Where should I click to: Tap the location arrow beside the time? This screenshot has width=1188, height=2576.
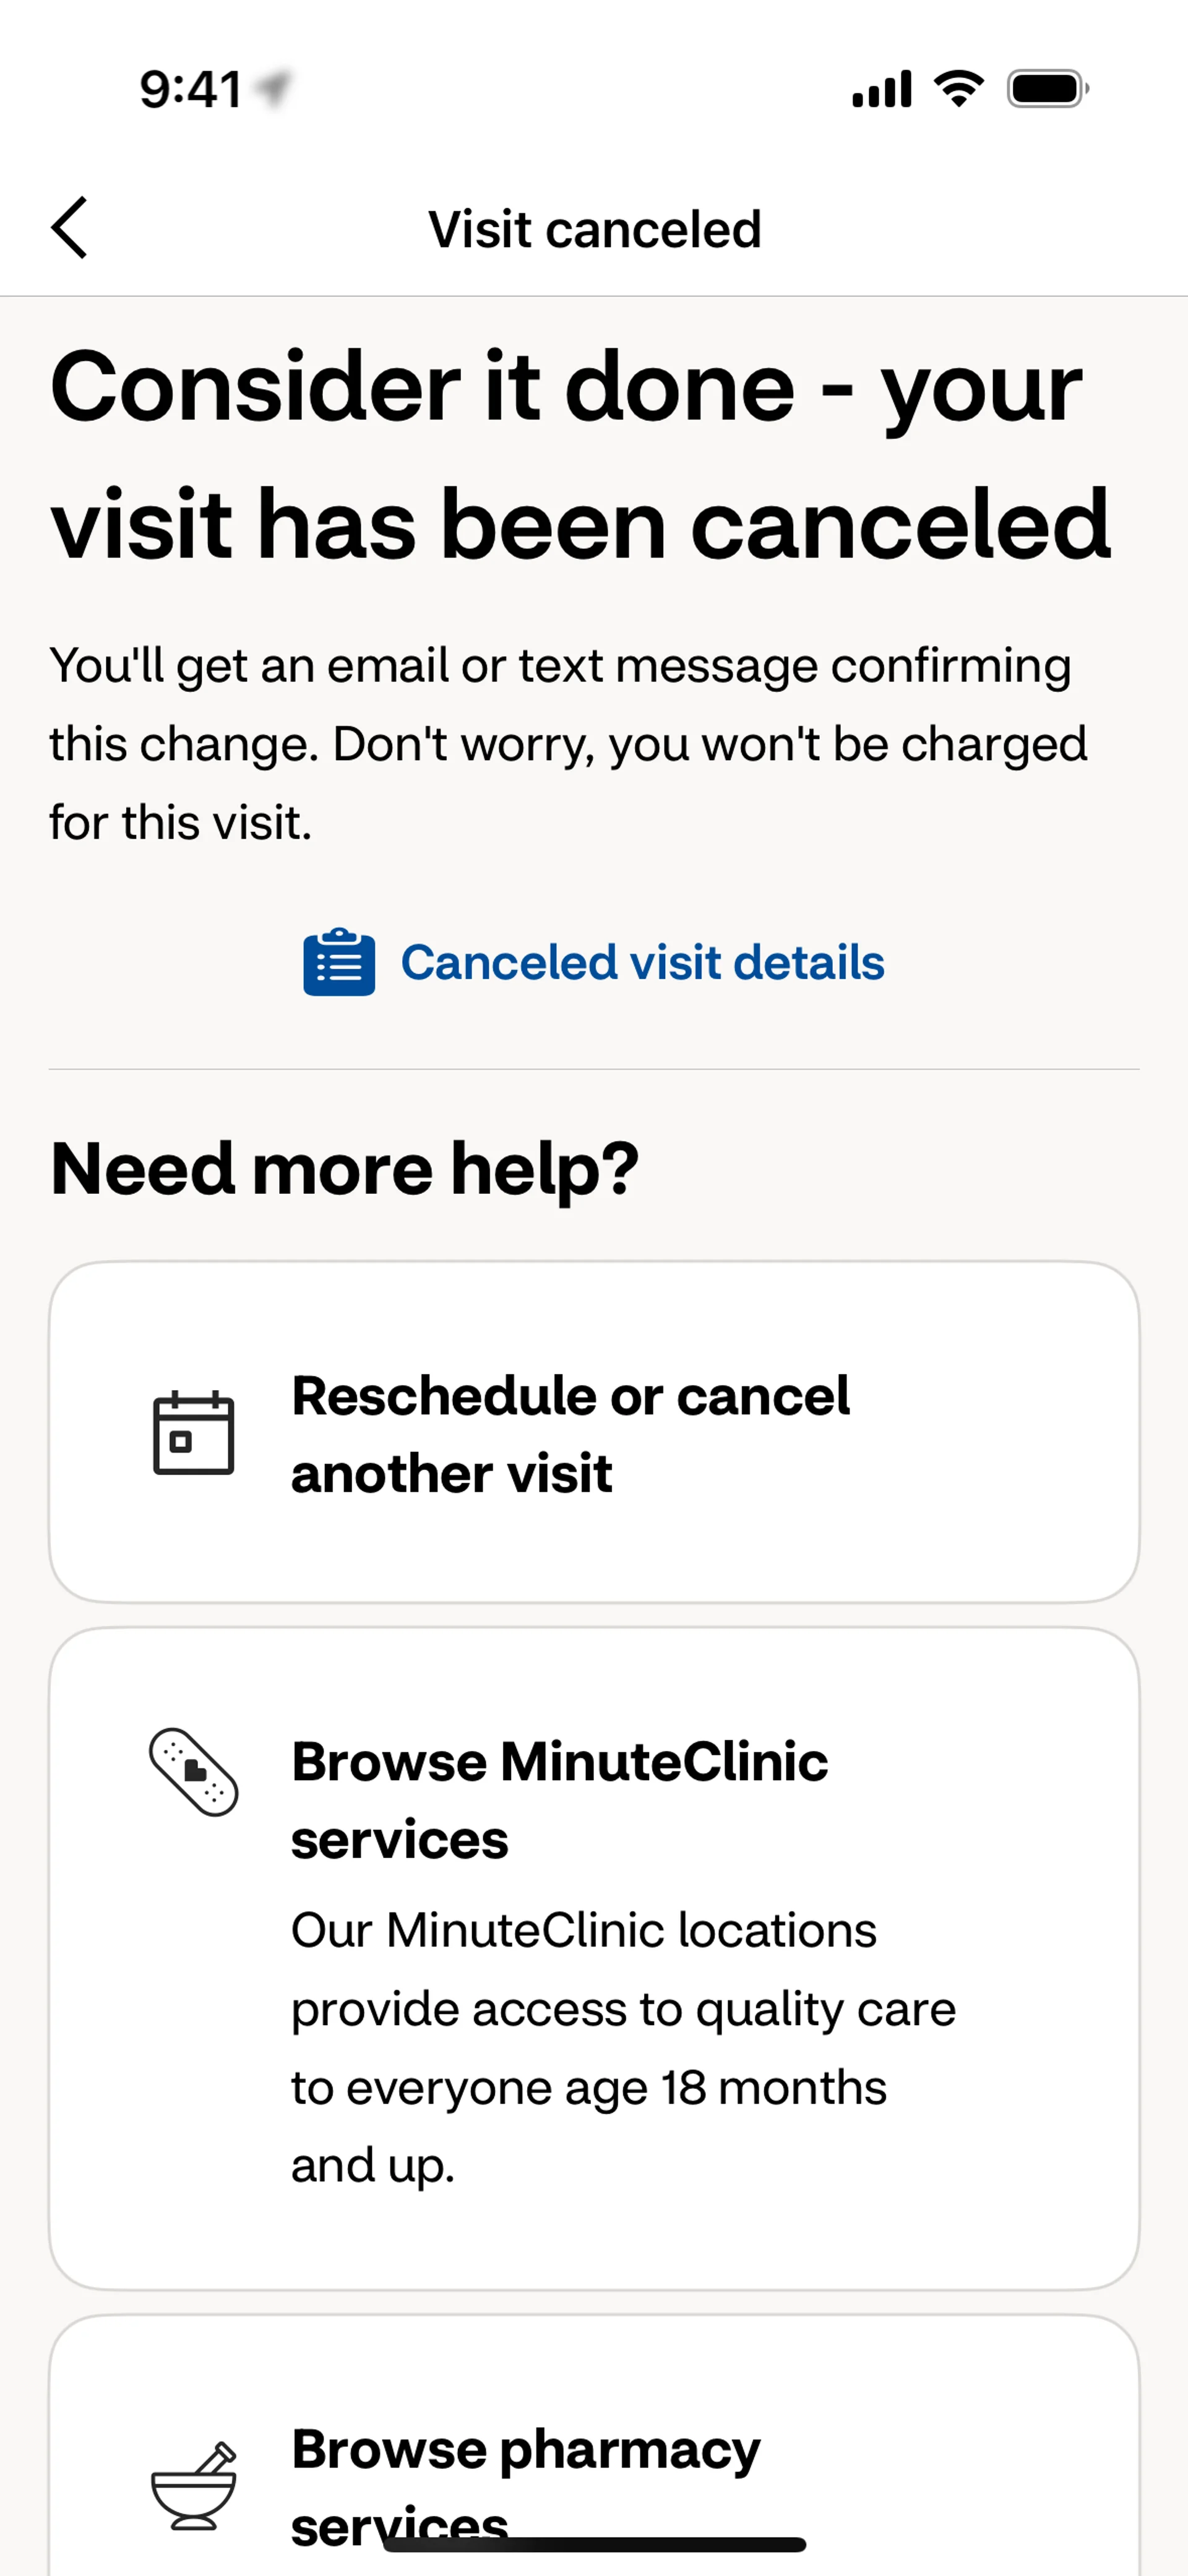[272, 88]
